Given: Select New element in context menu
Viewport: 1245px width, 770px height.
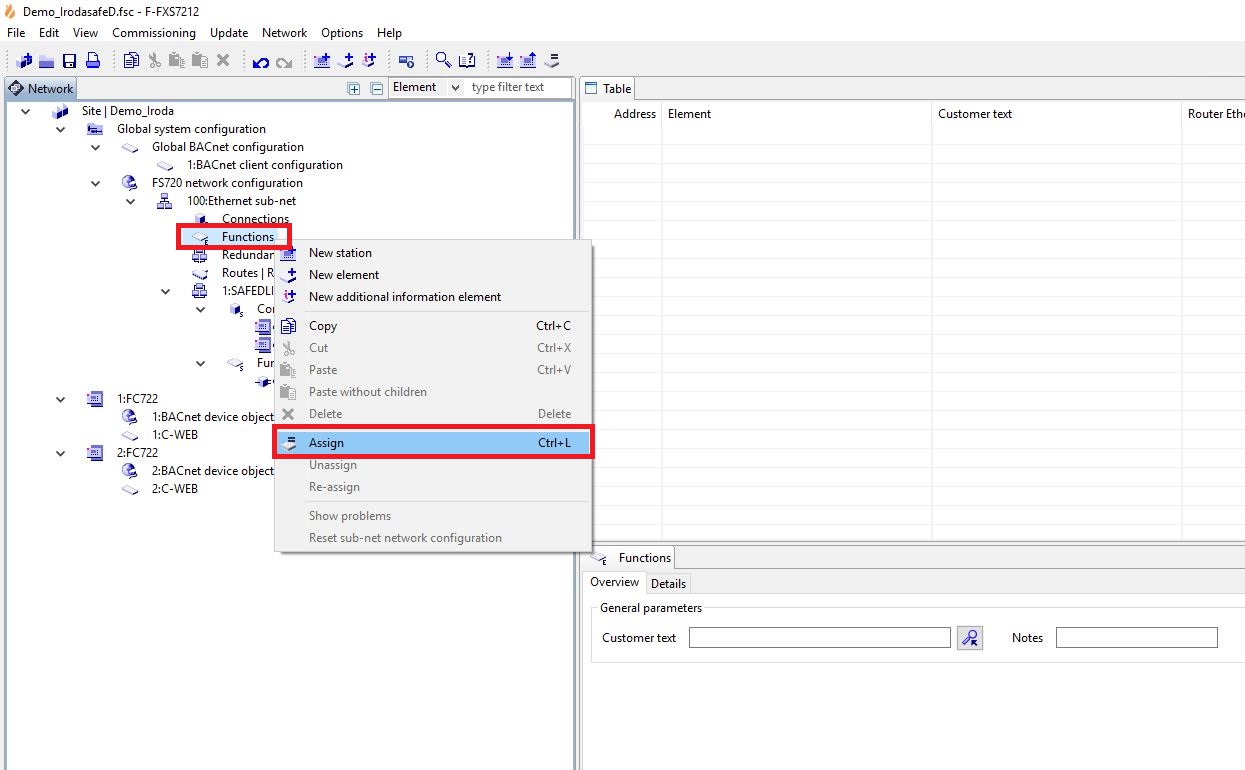Looking at the screenshot, I should (343, 275).
